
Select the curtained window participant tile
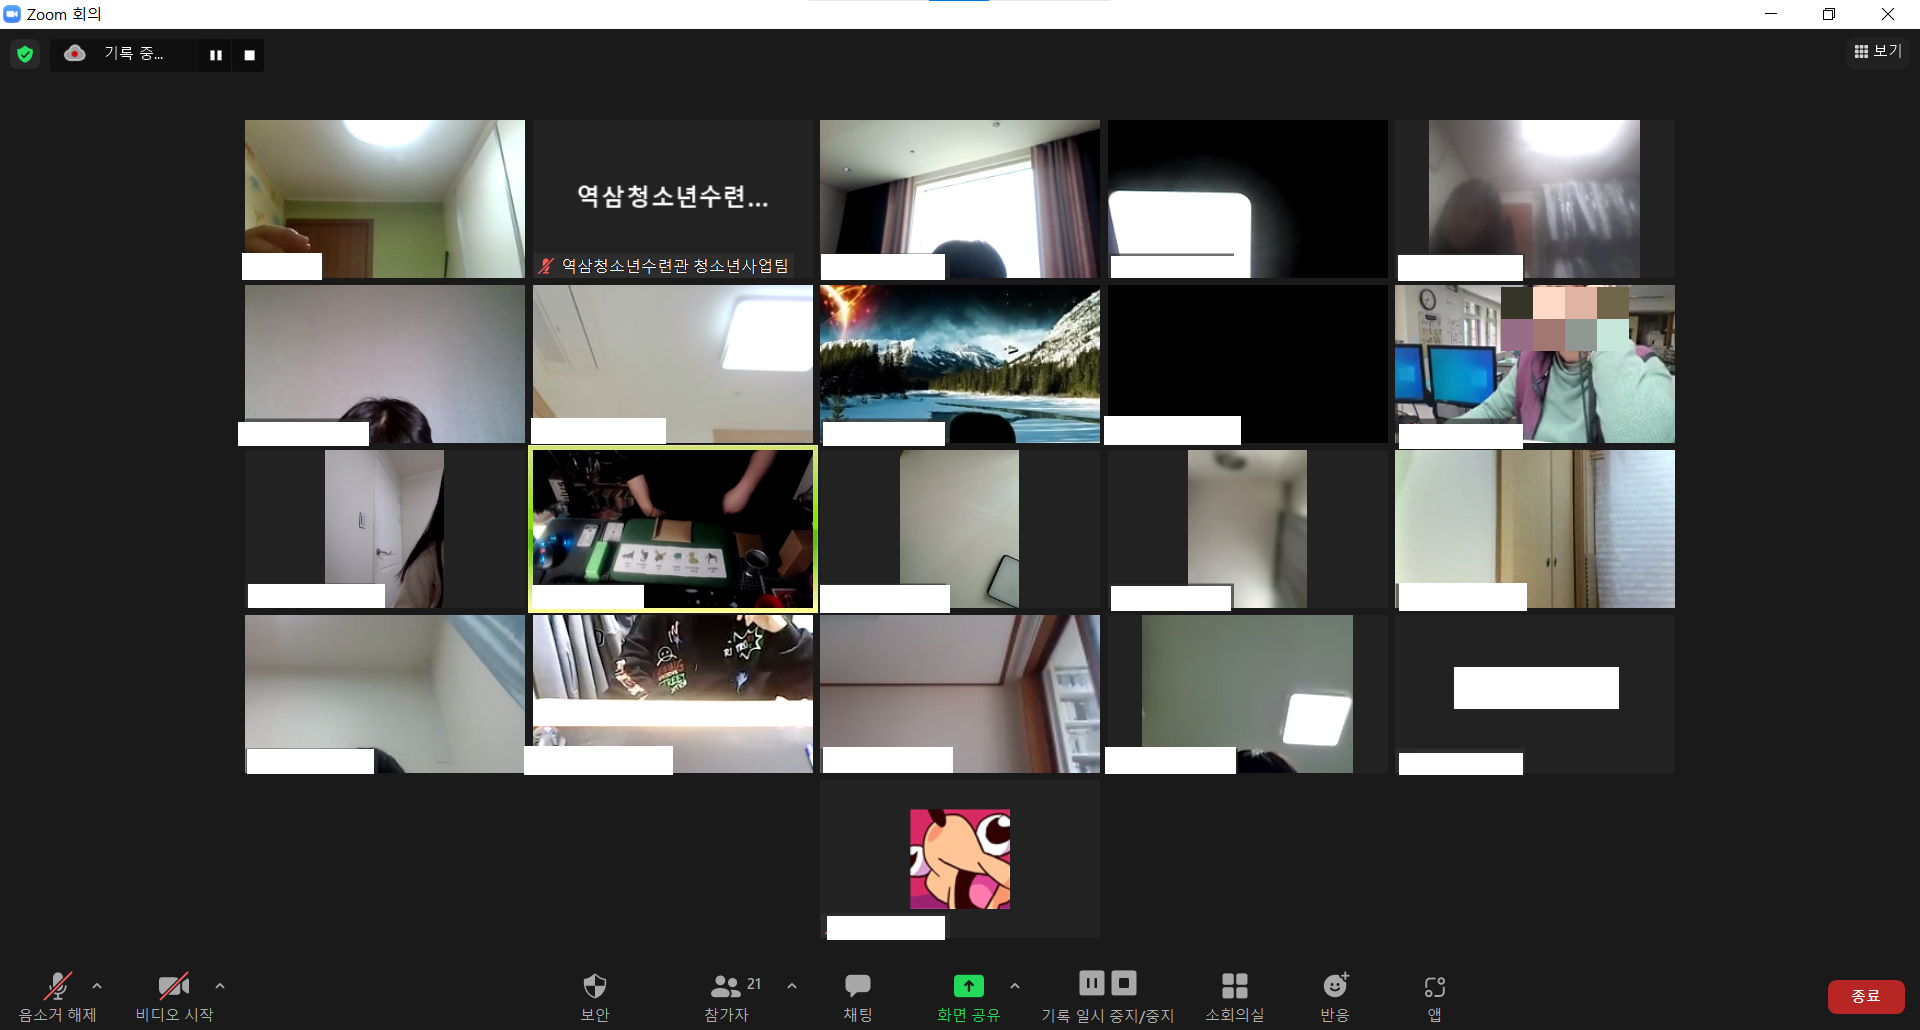pos(960,199)
